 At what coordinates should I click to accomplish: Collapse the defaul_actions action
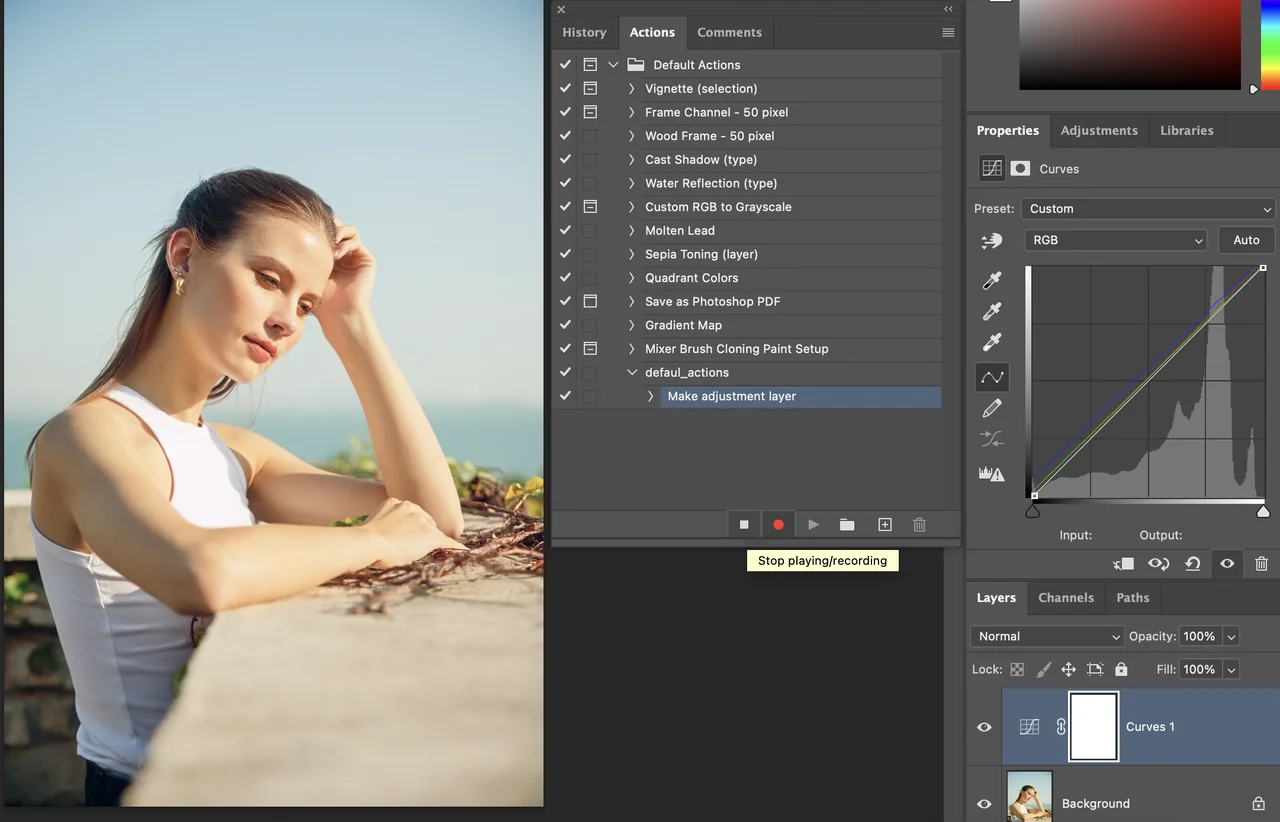coord(631,373)
